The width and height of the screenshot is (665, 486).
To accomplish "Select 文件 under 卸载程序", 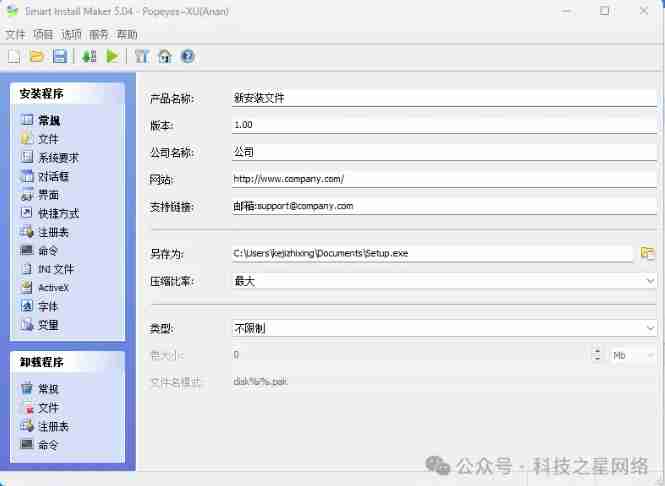I will [47, 407].
